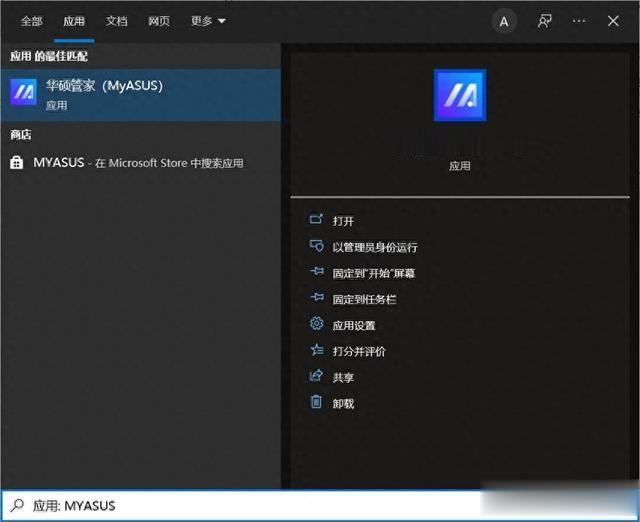Open the feedback person icon
The width and height of the screenshot is (640, 522).
click(544, 21)
